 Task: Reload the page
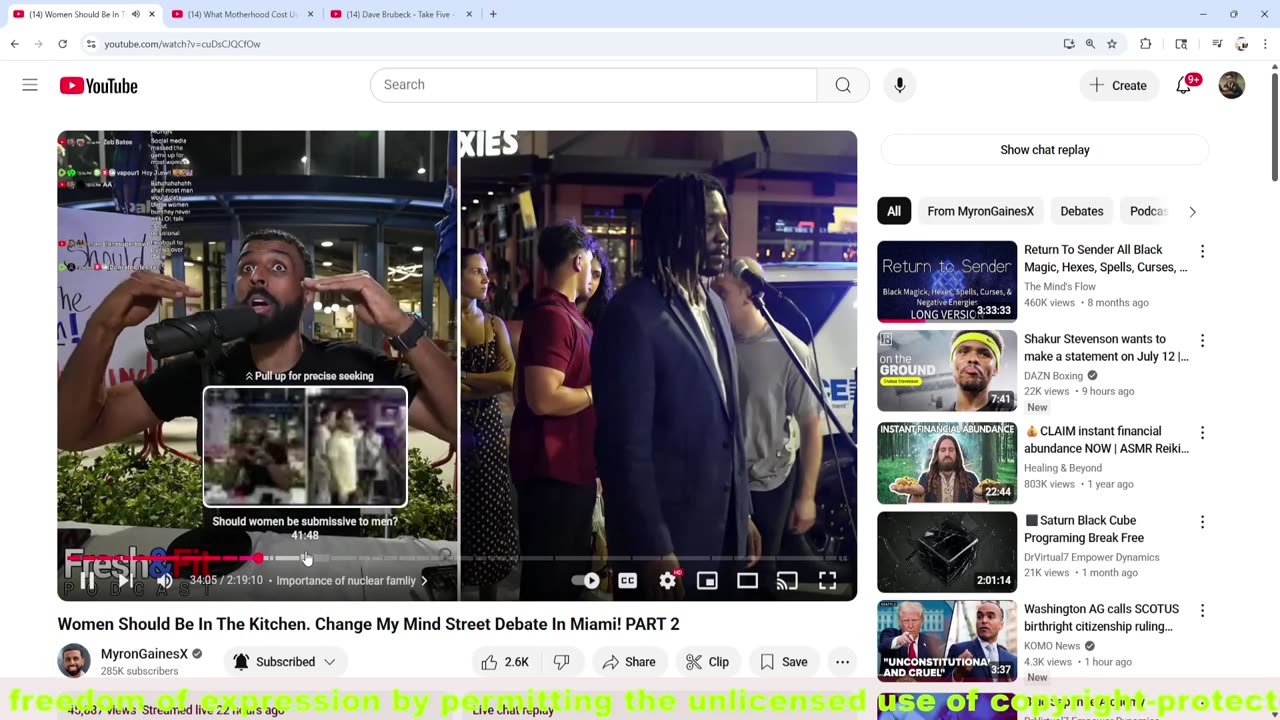[62, 44]
